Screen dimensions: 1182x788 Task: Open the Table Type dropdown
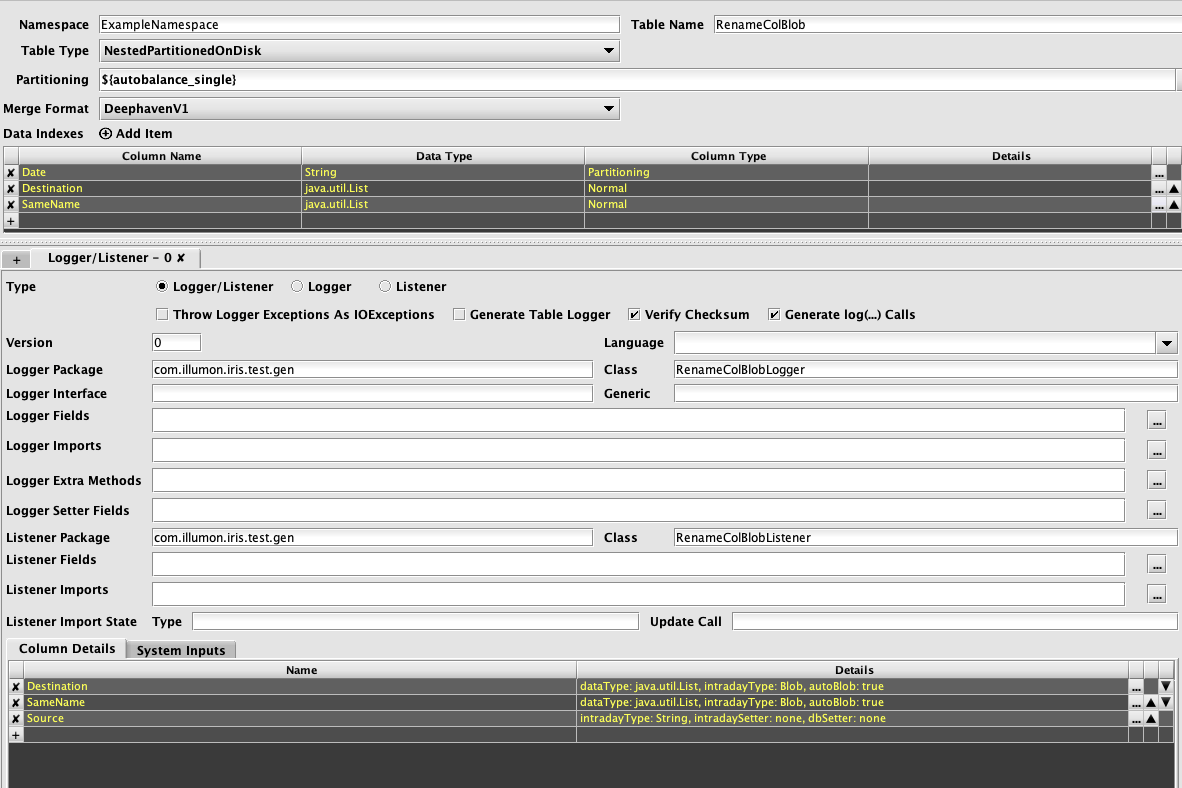coord(609,50)
